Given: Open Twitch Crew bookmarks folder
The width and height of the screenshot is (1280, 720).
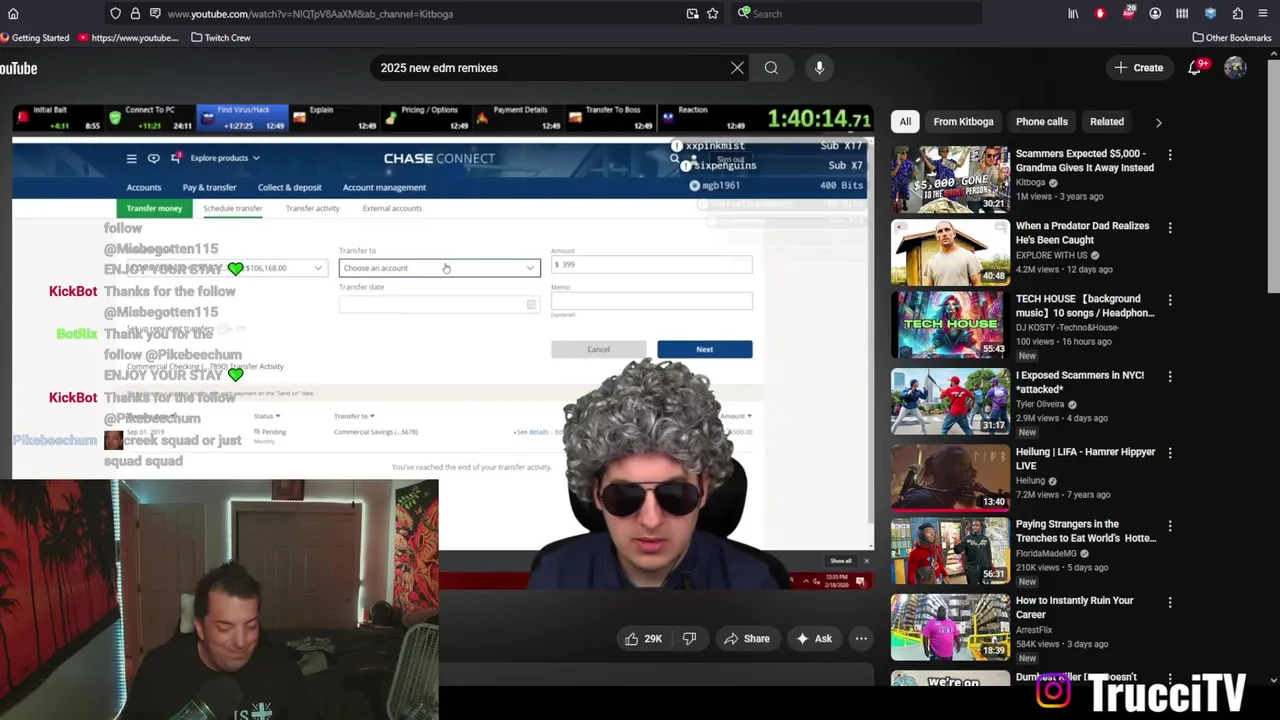Looking at the screenshot, I should pyautogui.click(x=220, y=38).
